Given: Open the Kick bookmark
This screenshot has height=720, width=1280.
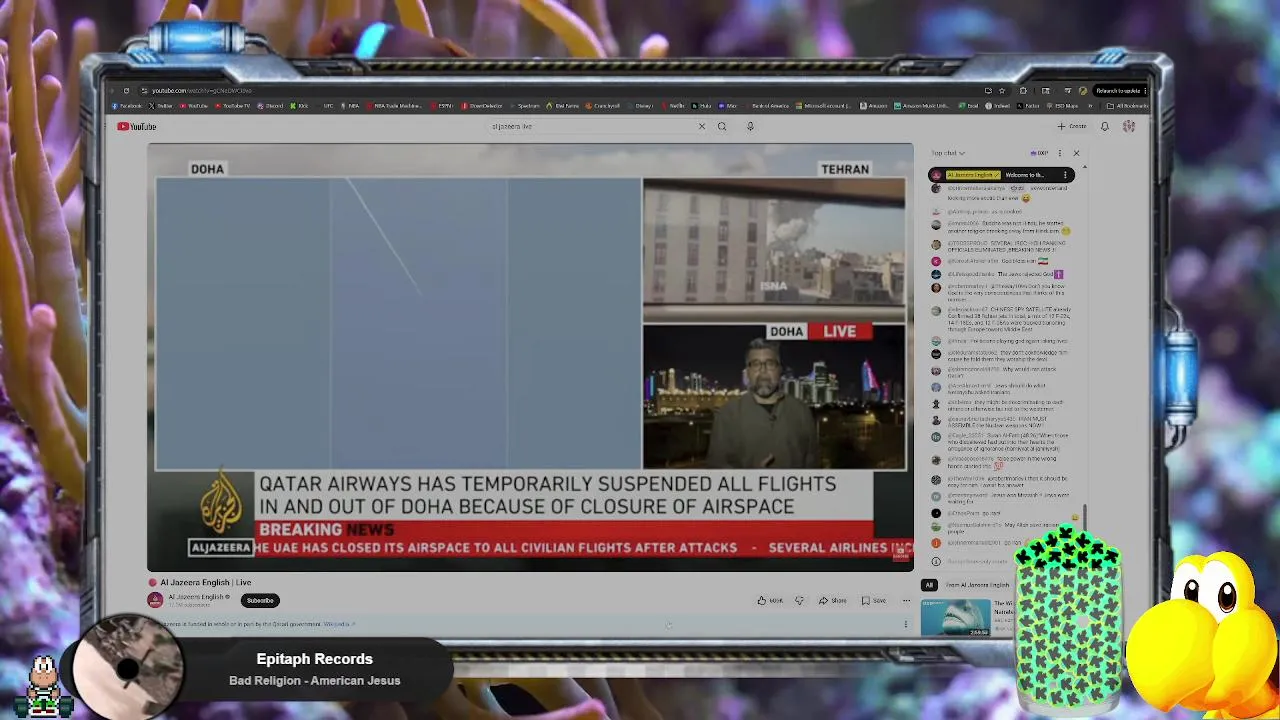Looking at the screenshot, I should point(298,106).
